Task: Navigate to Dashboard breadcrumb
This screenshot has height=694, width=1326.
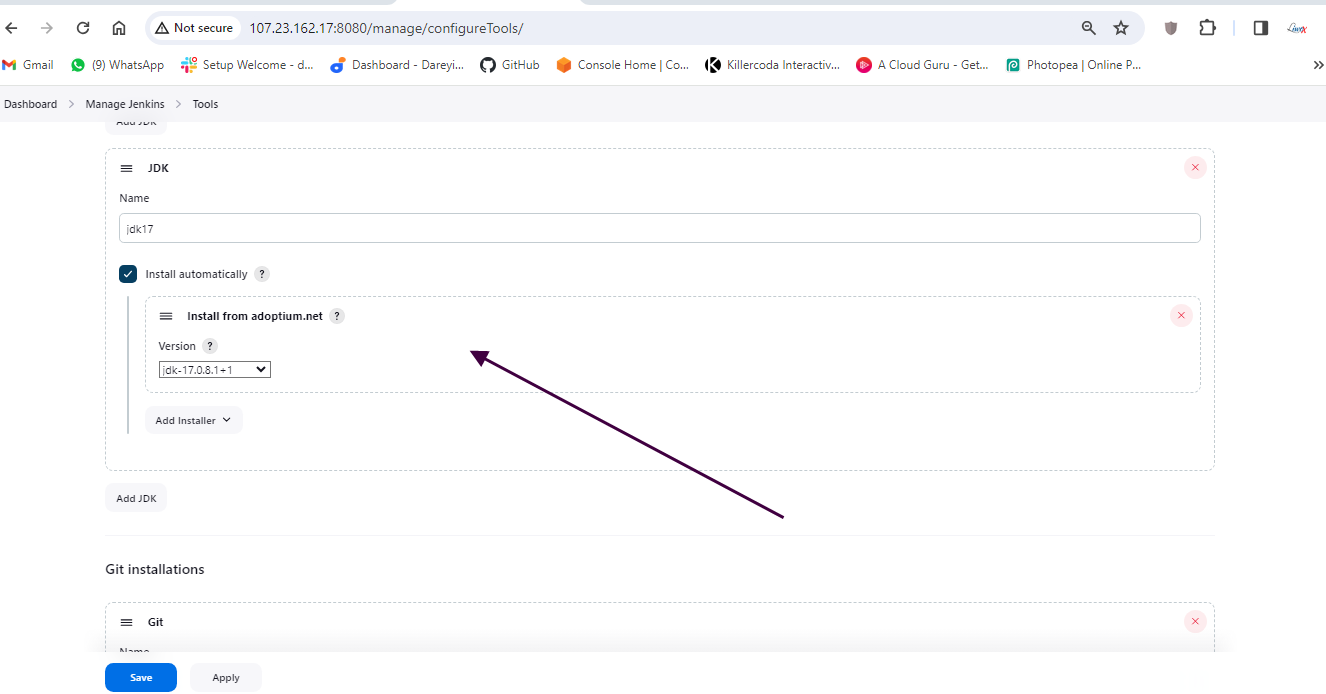Action: point(31,104)
